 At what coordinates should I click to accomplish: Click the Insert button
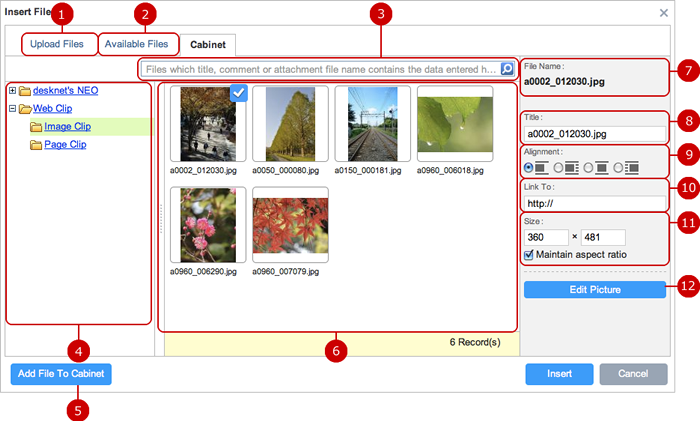[x=559, y=374]
